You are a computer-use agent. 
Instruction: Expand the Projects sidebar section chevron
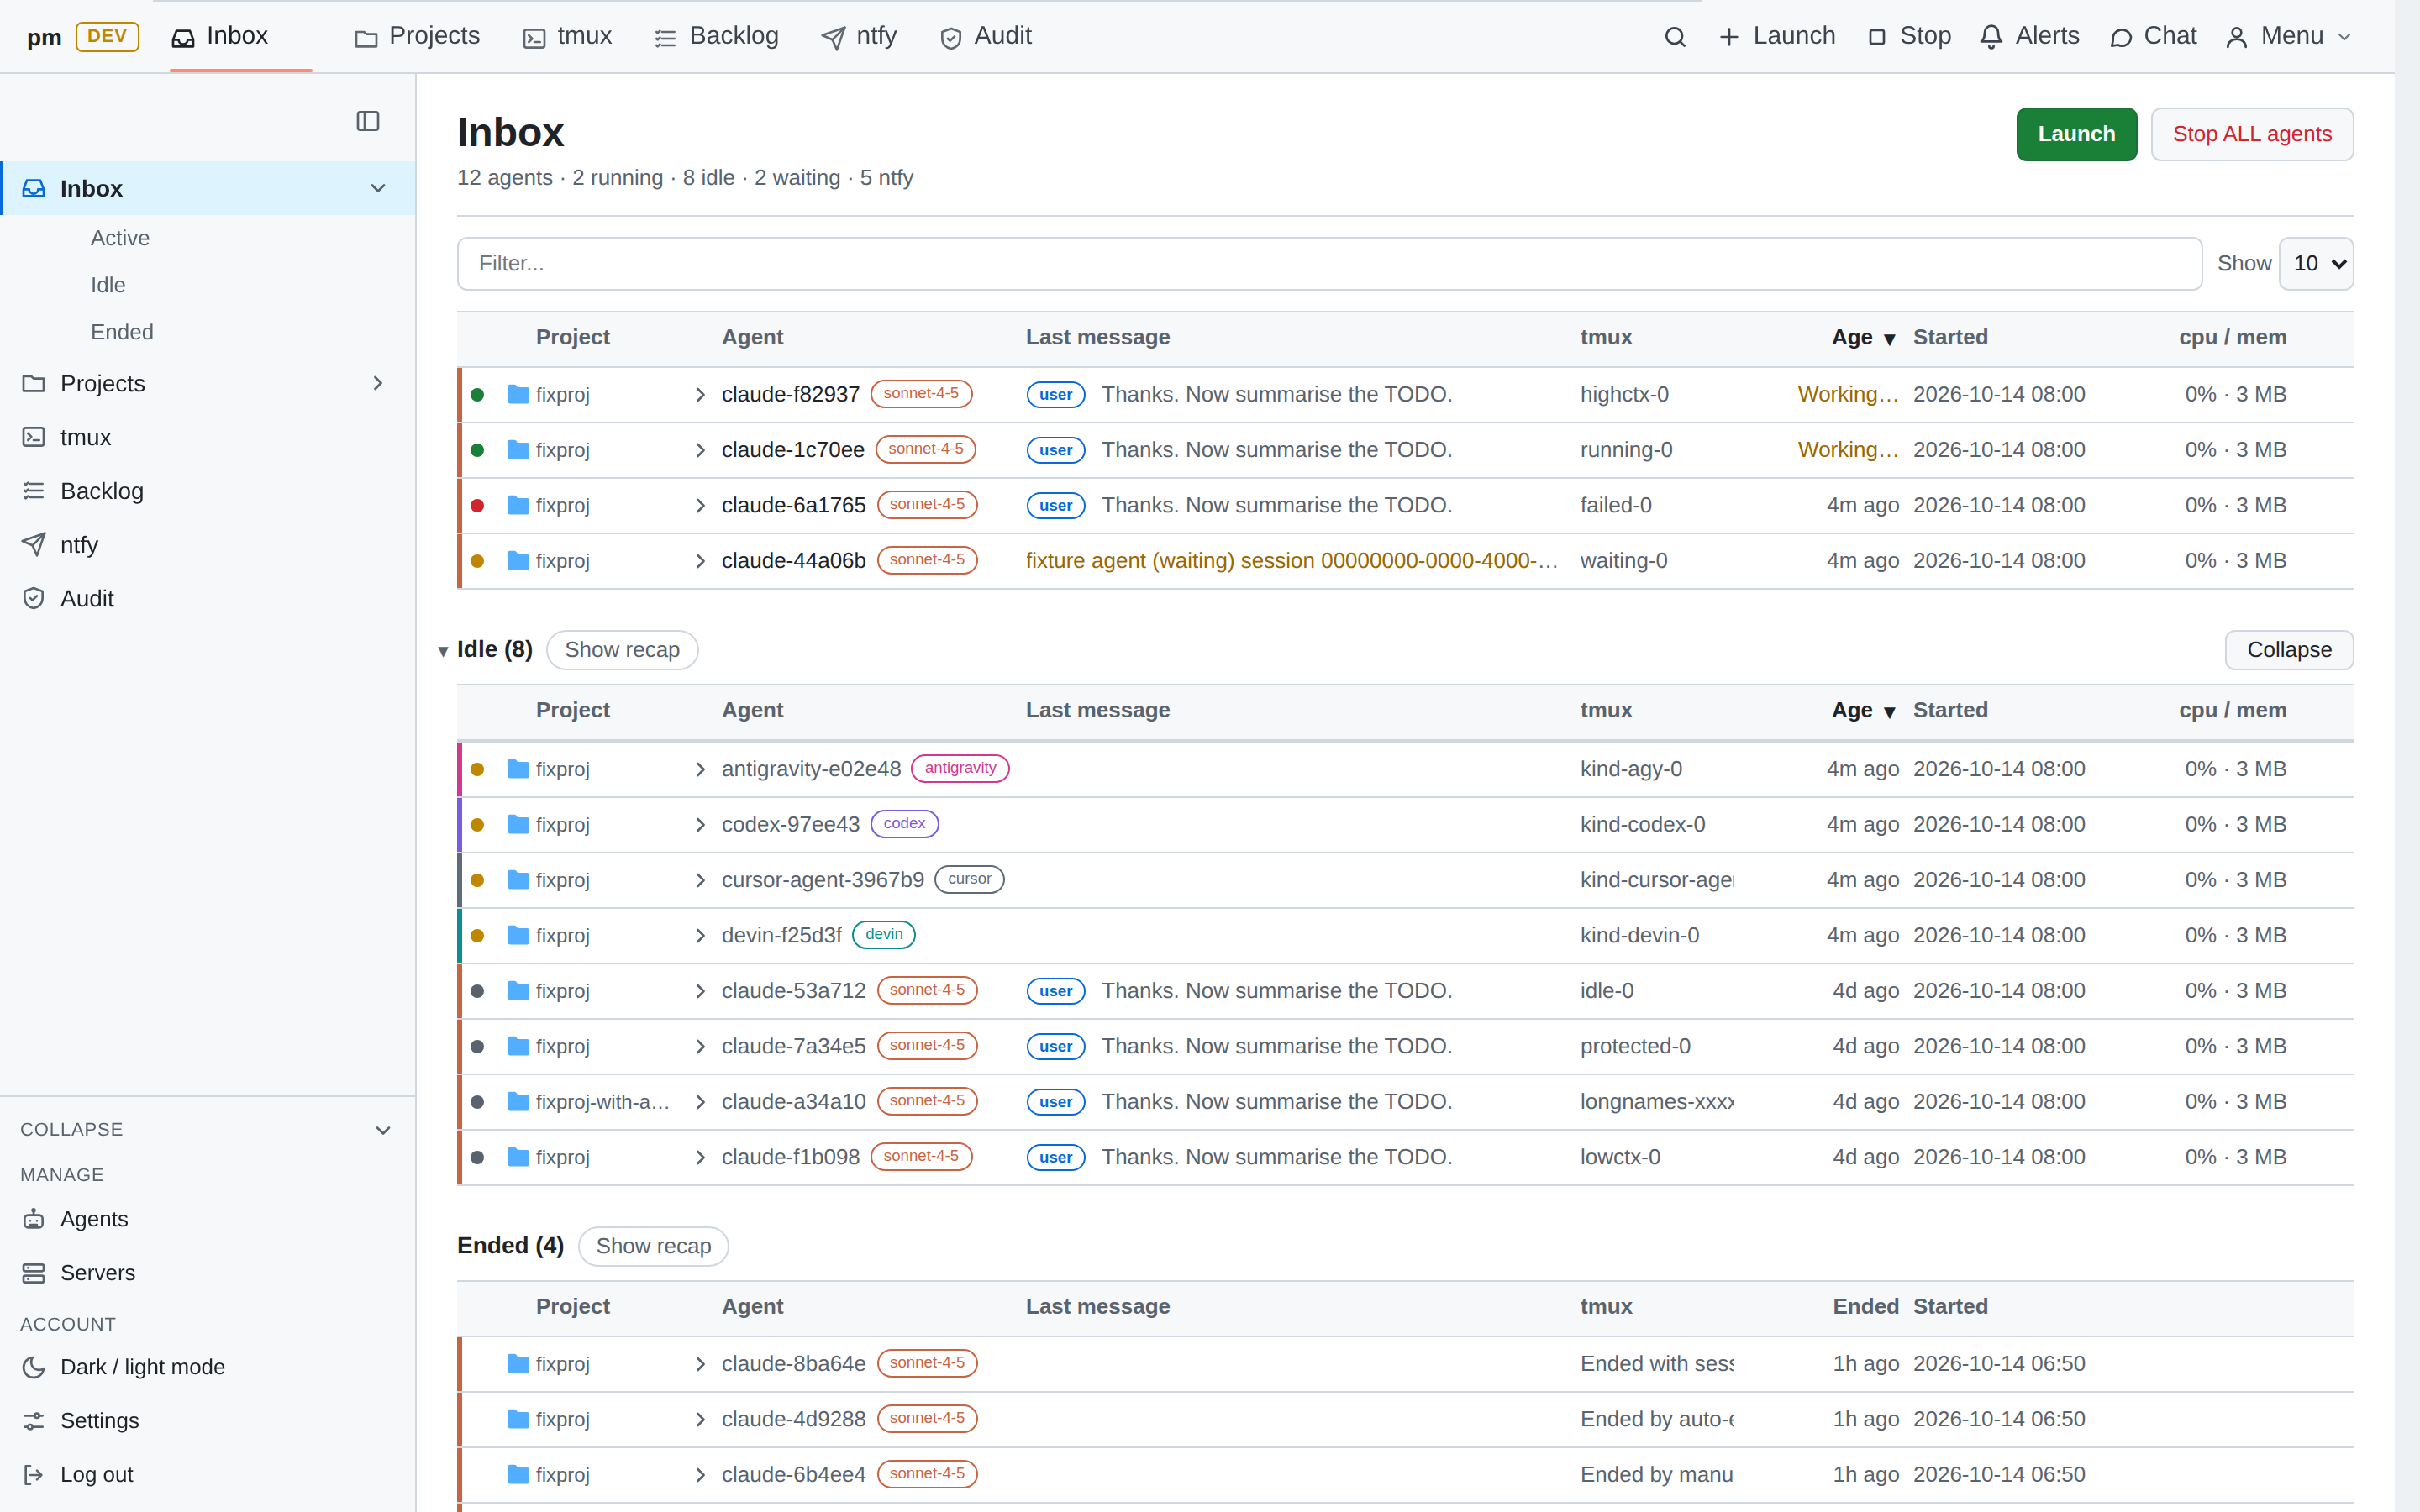click(378, 384)
